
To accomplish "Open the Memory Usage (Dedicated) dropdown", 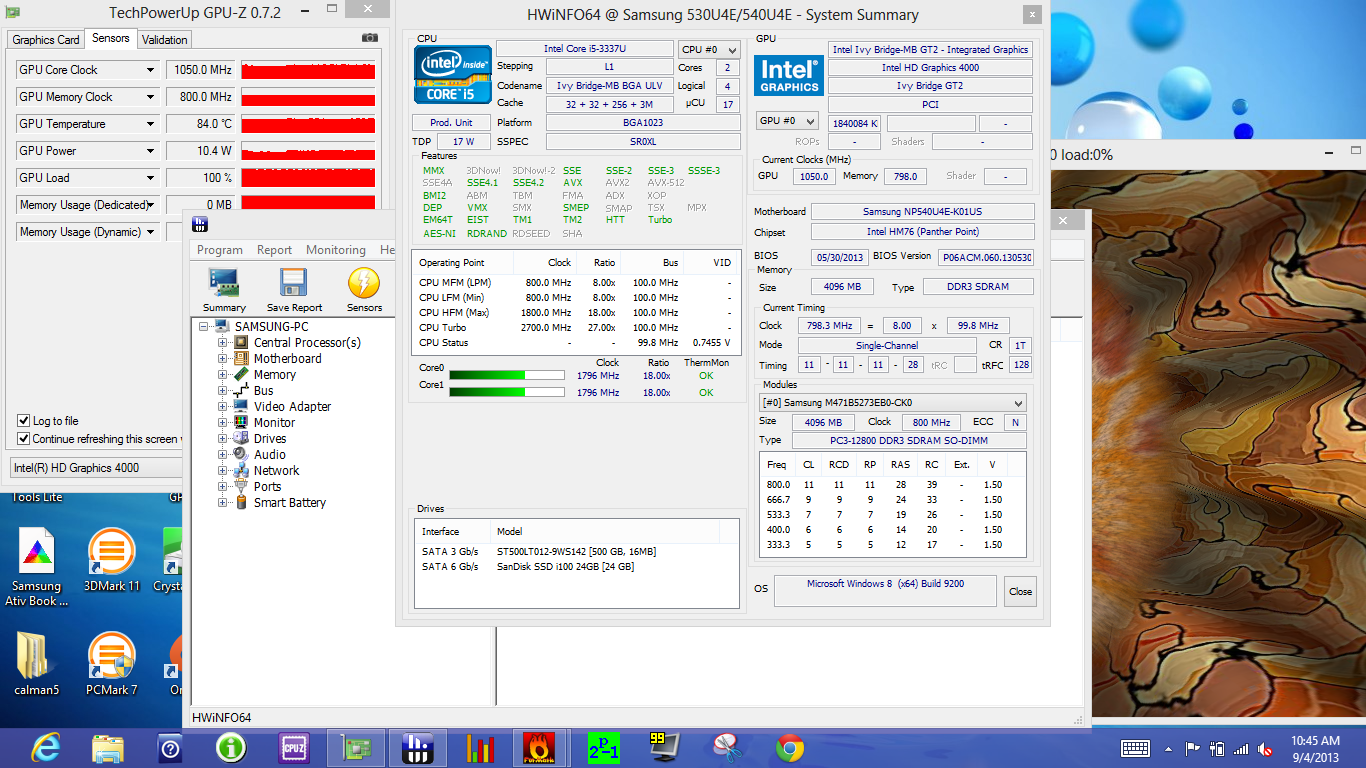I will (x=151, y=205).
